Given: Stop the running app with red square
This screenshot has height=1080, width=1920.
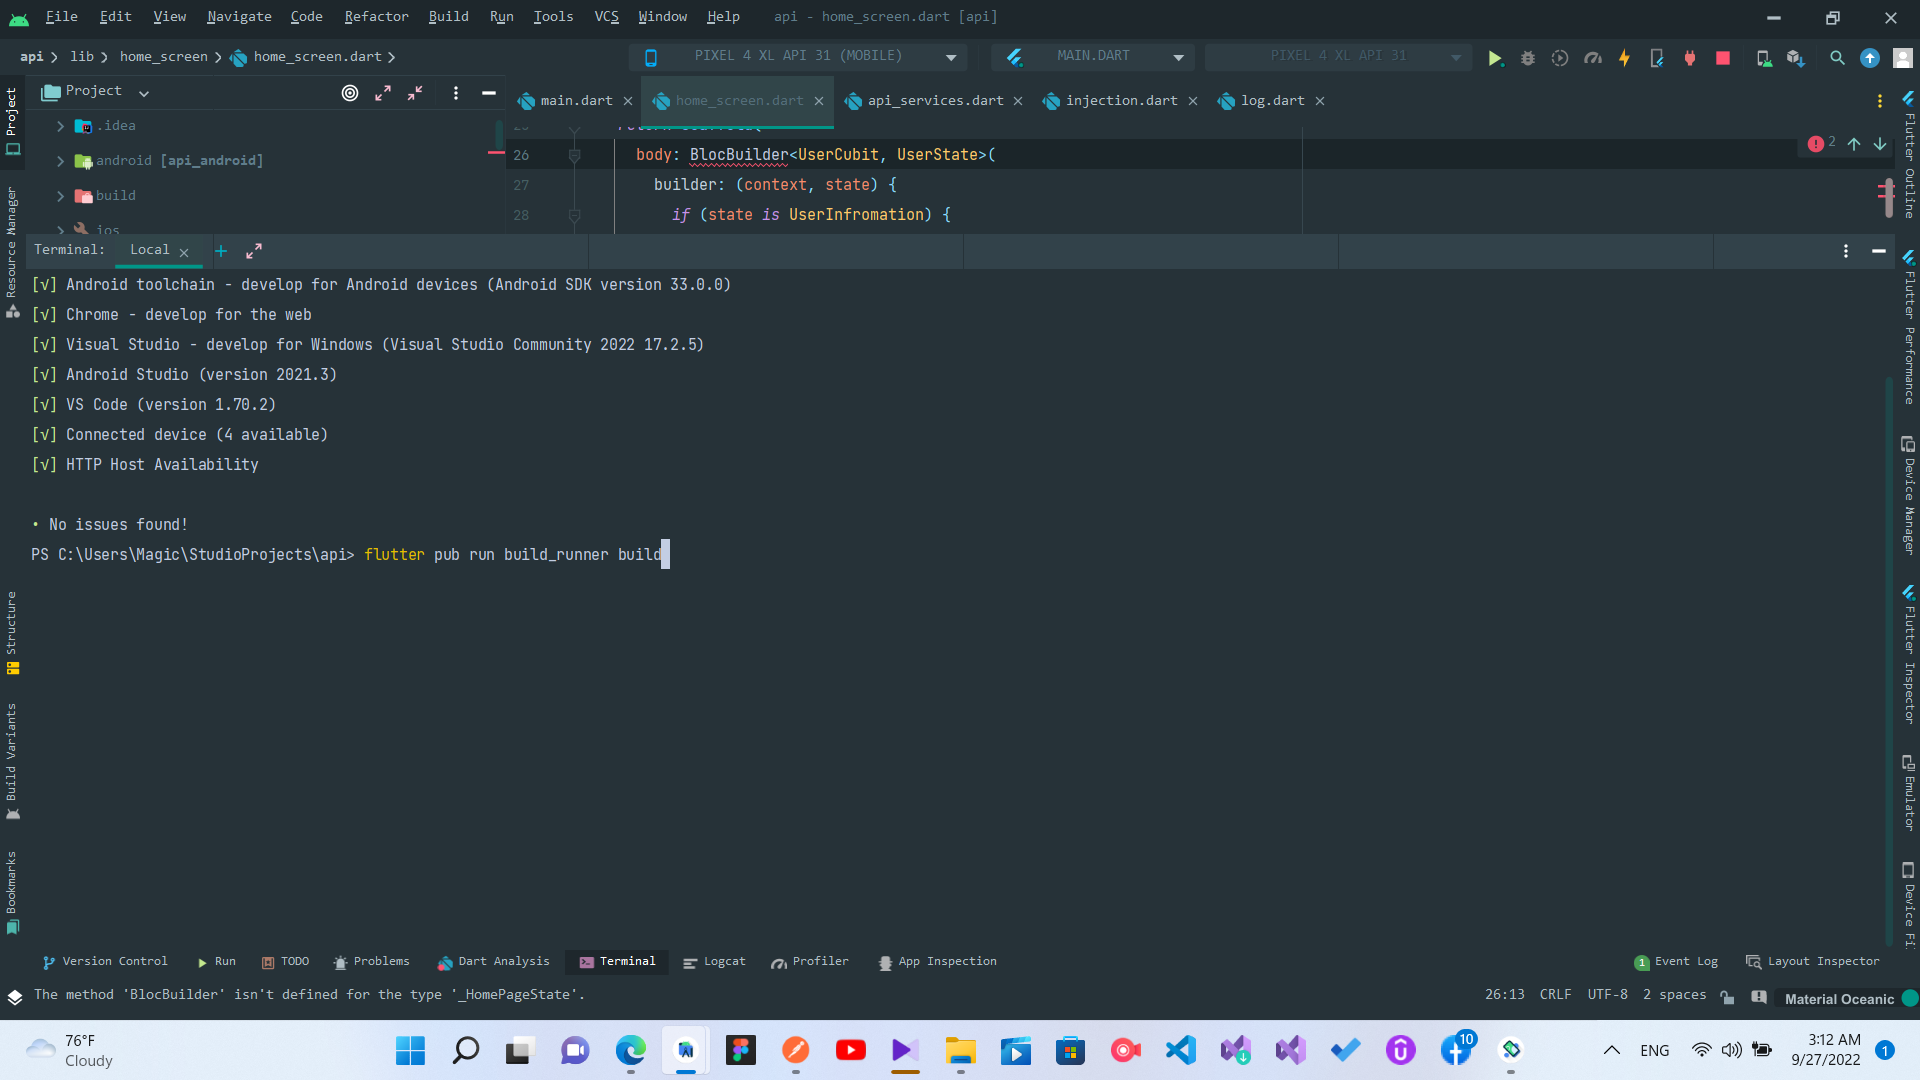Looking at the screenshot, I should tap(1723, 58).
